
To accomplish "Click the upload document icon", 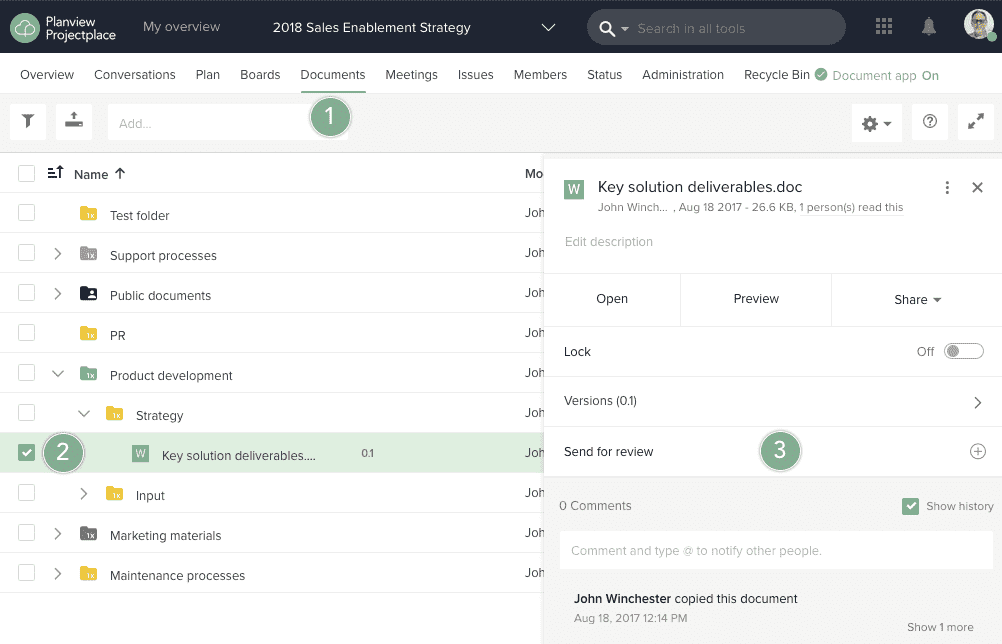I will (74, 122).
